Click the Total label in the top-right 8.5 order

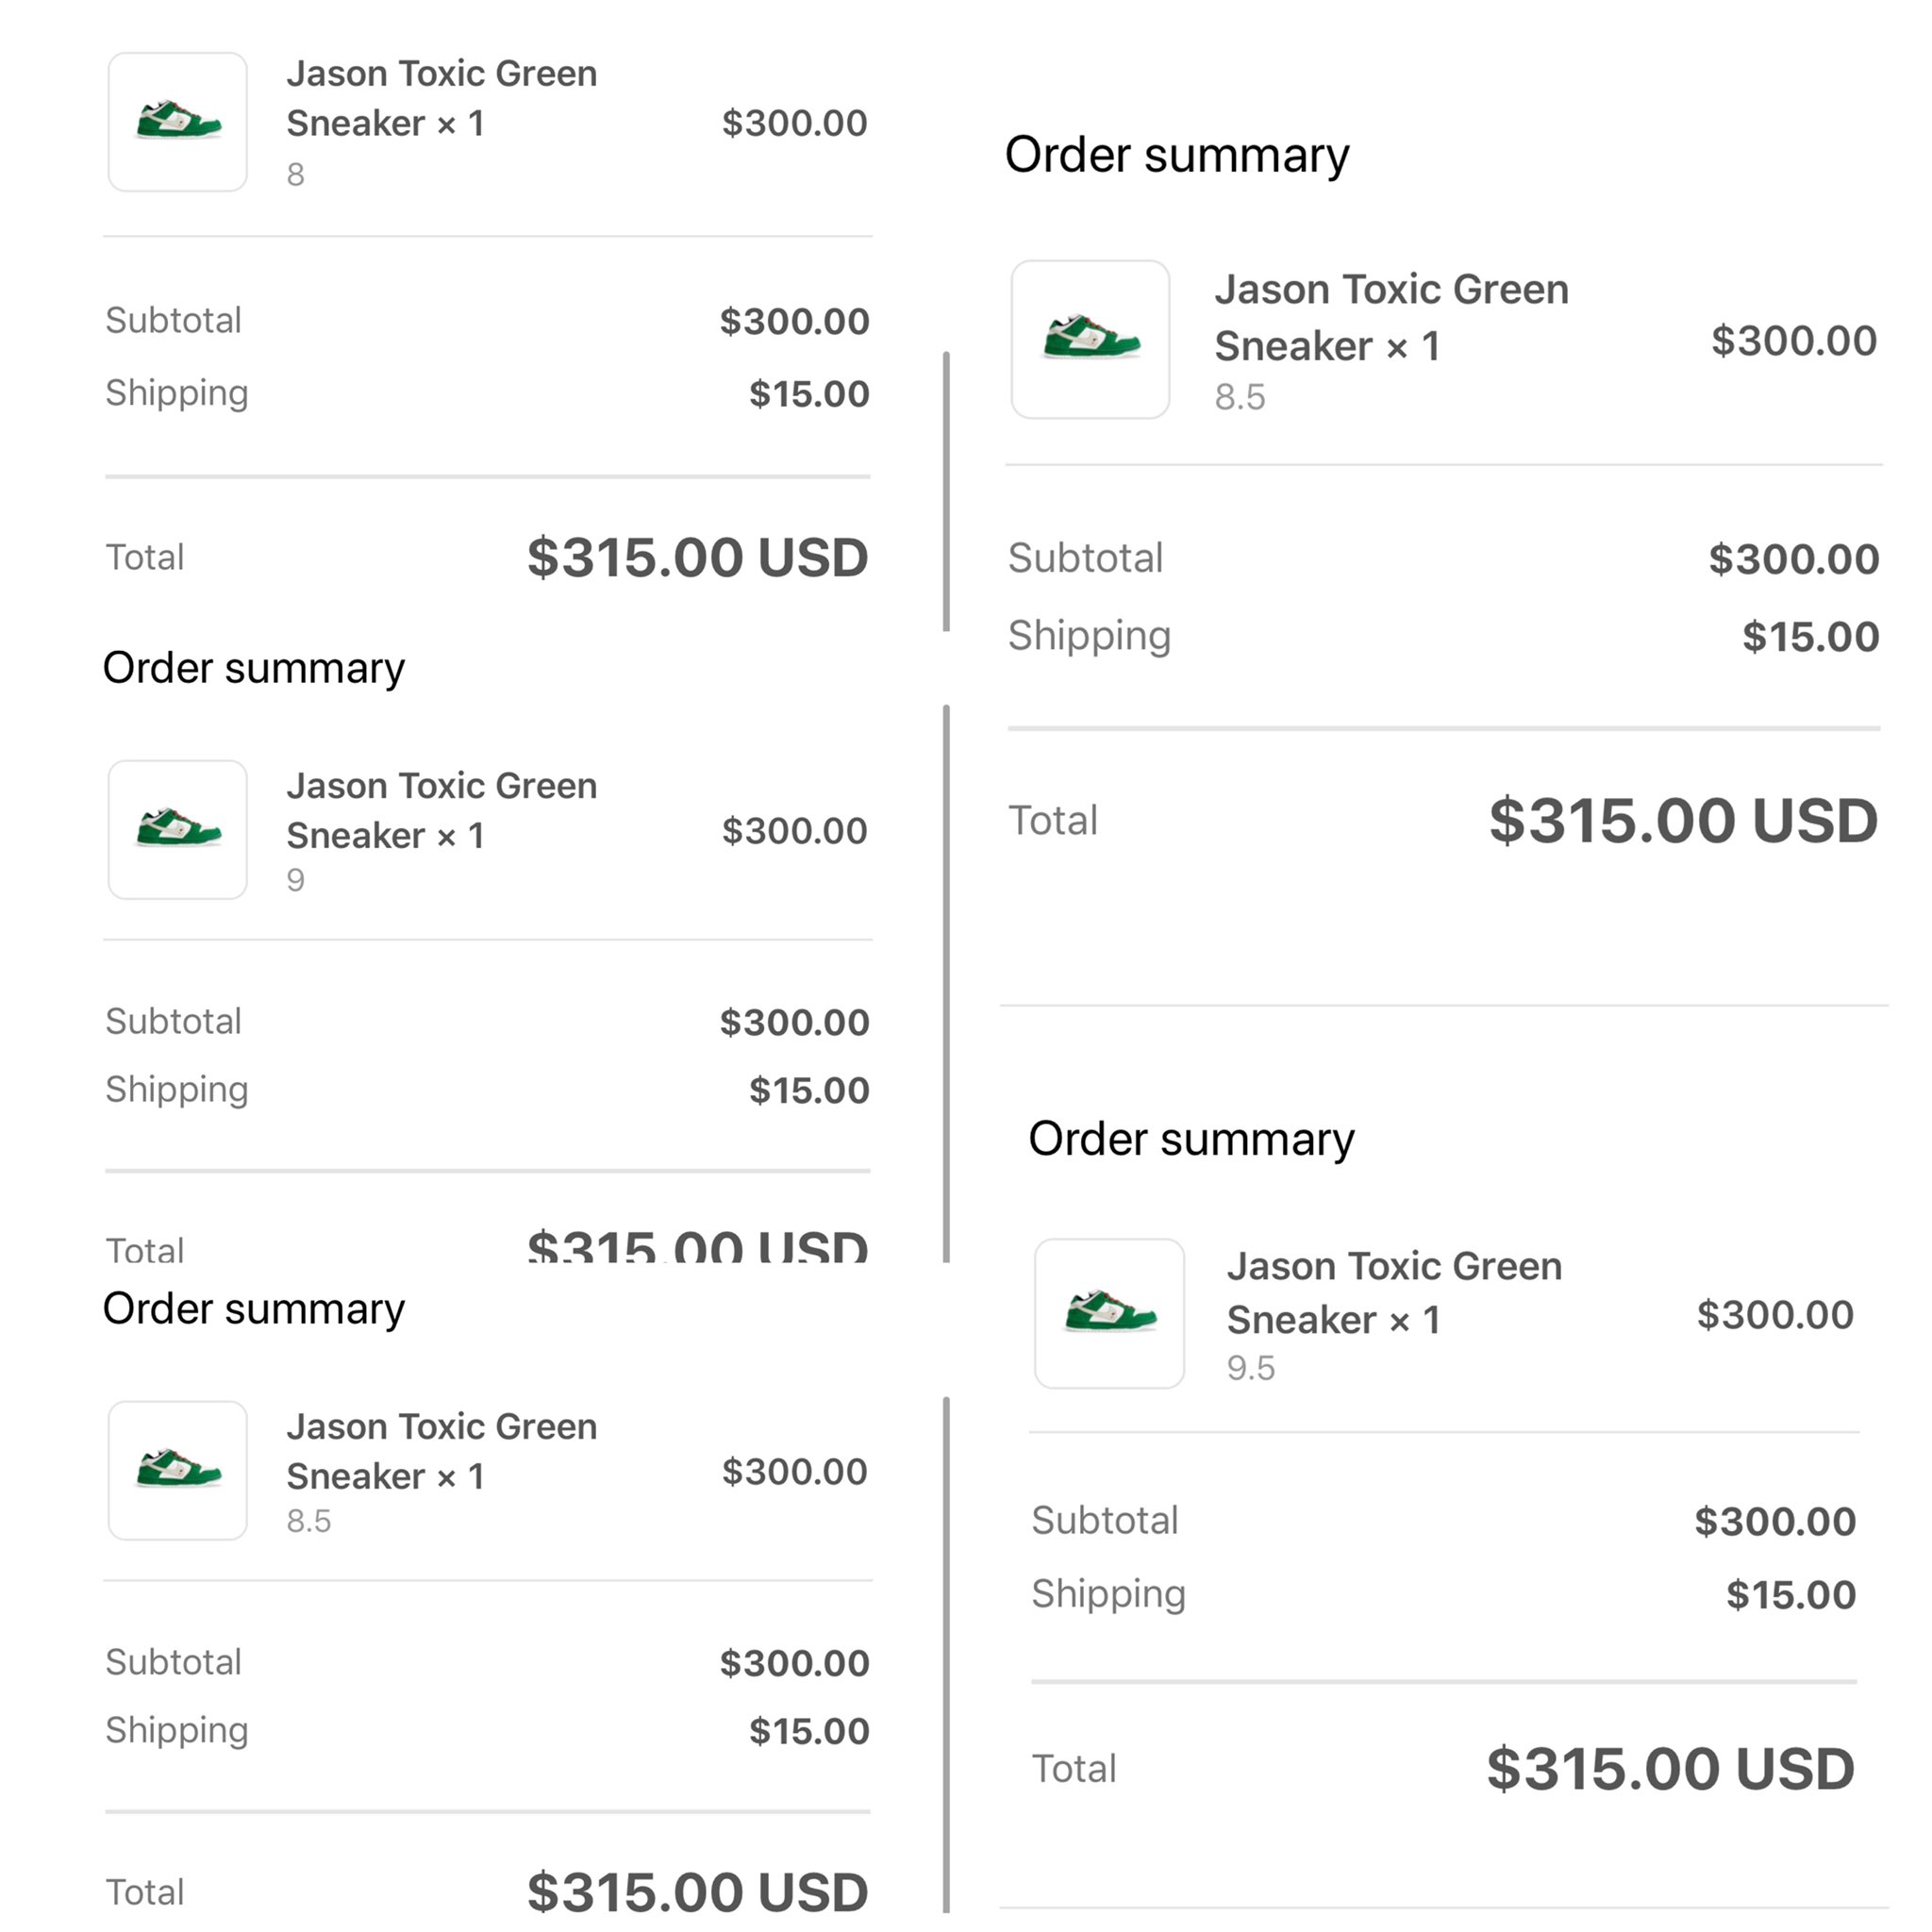tap(1053, 820)
